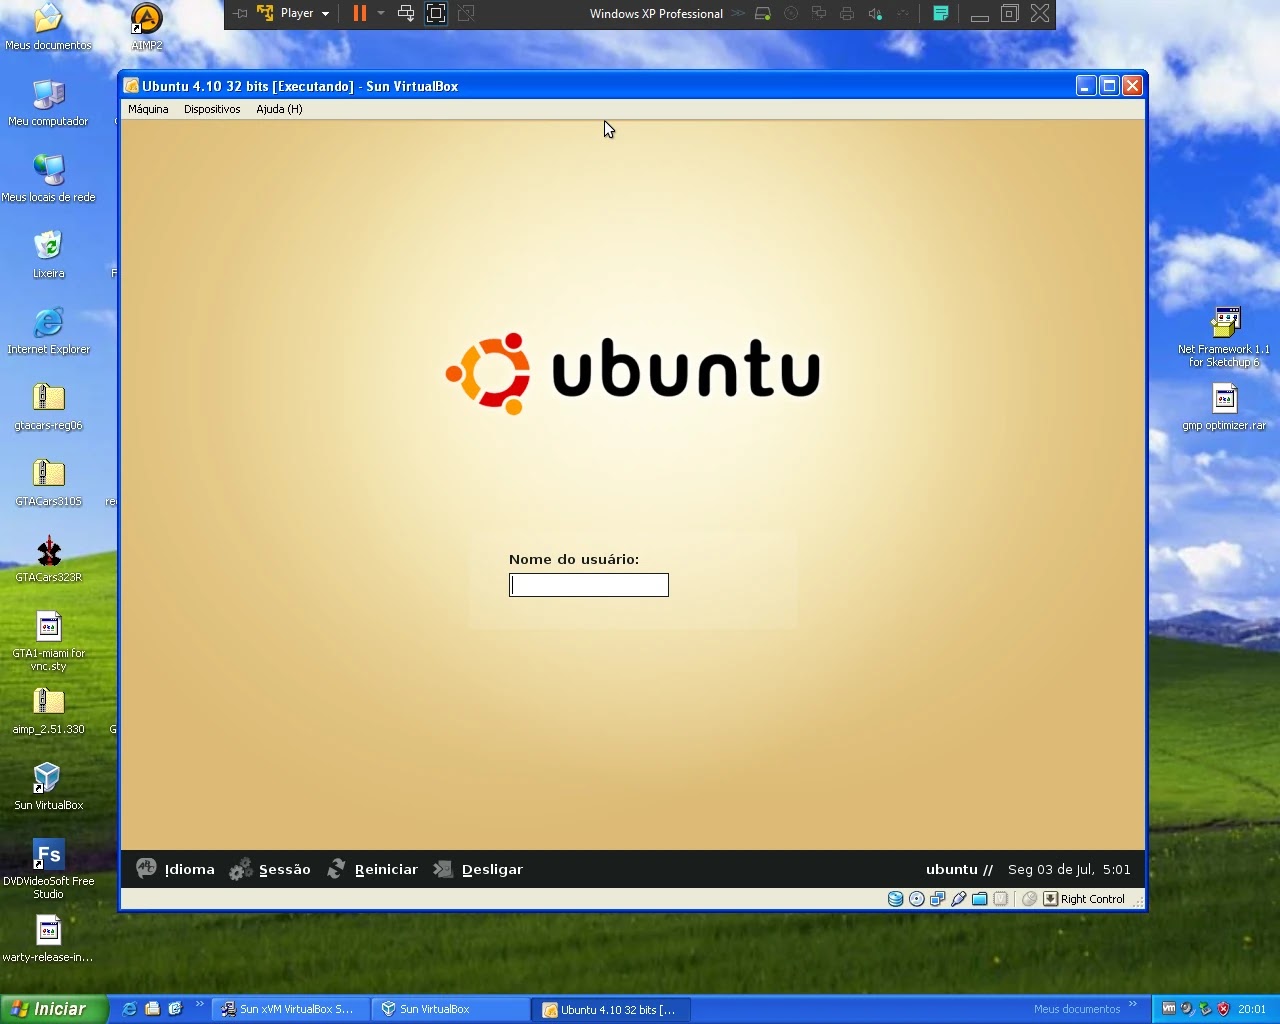This screenshot has height=1024, width=1280.
Task: Select aimp_2.51.330 archive icon
Action: (x=48, y=711)
